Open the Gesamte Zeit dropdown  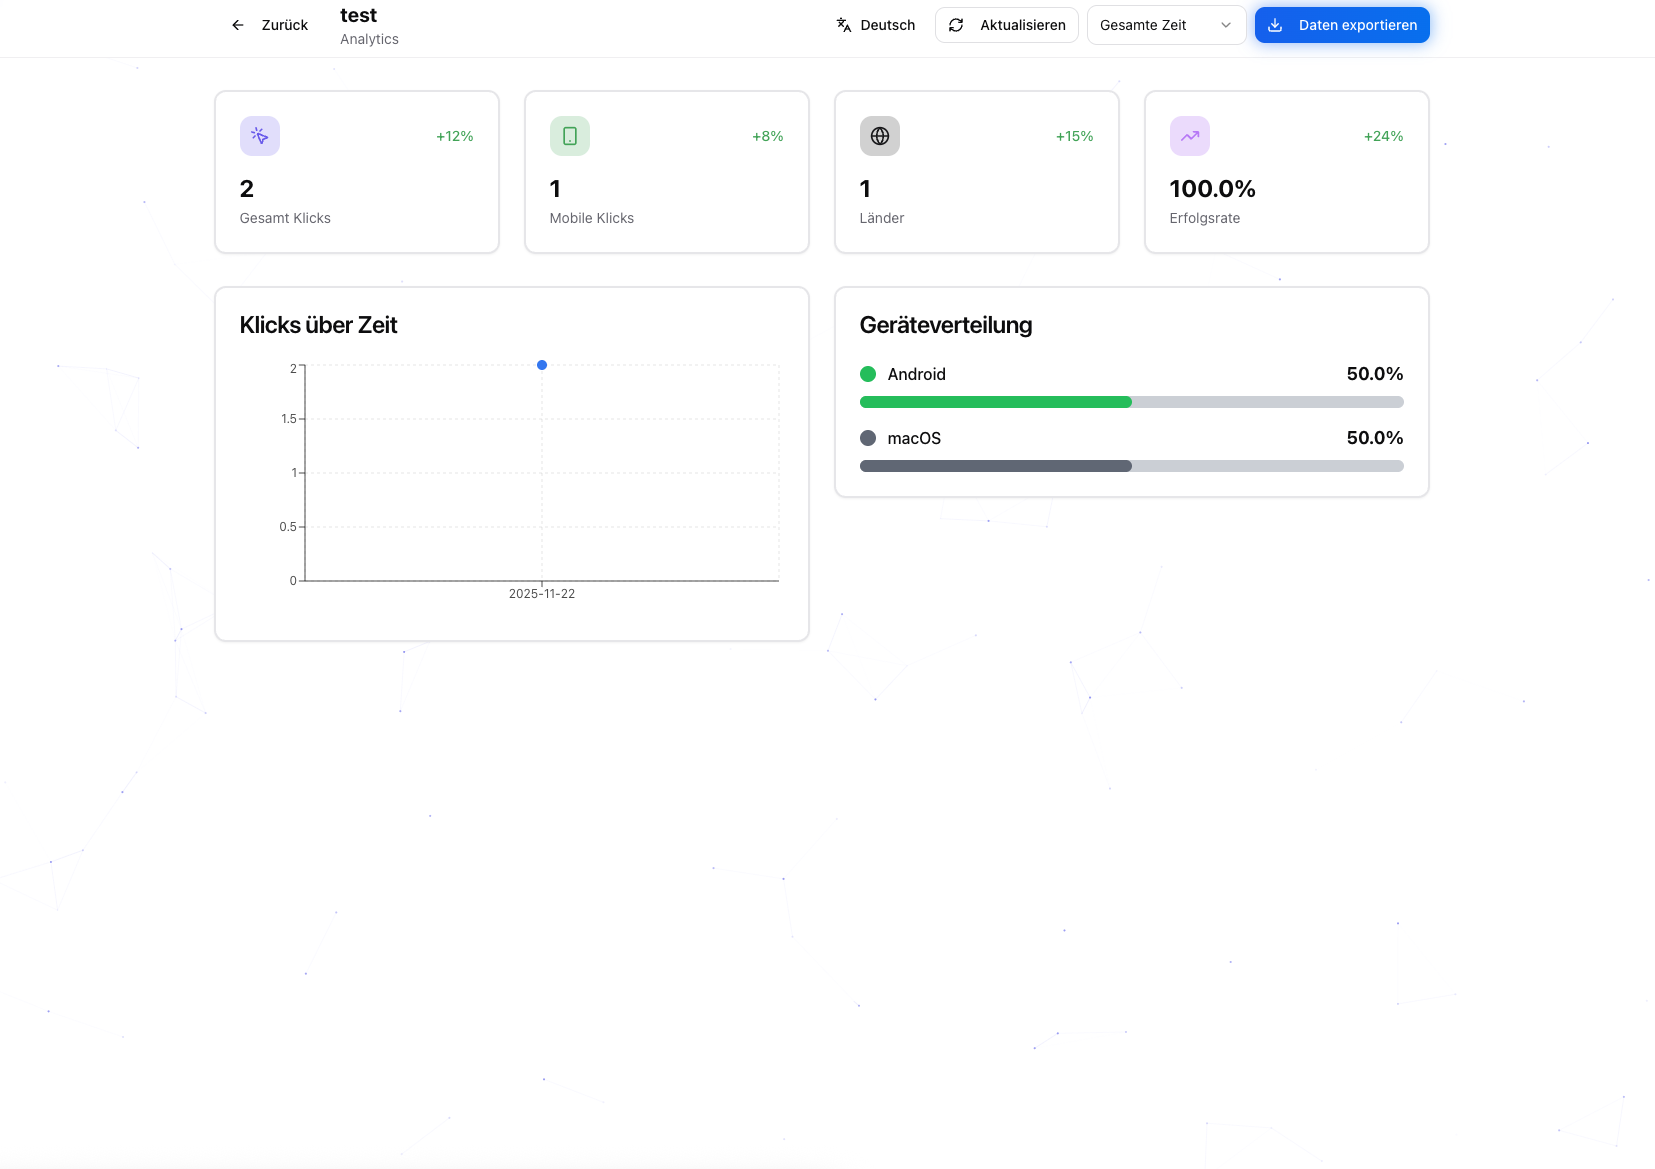1166,25
